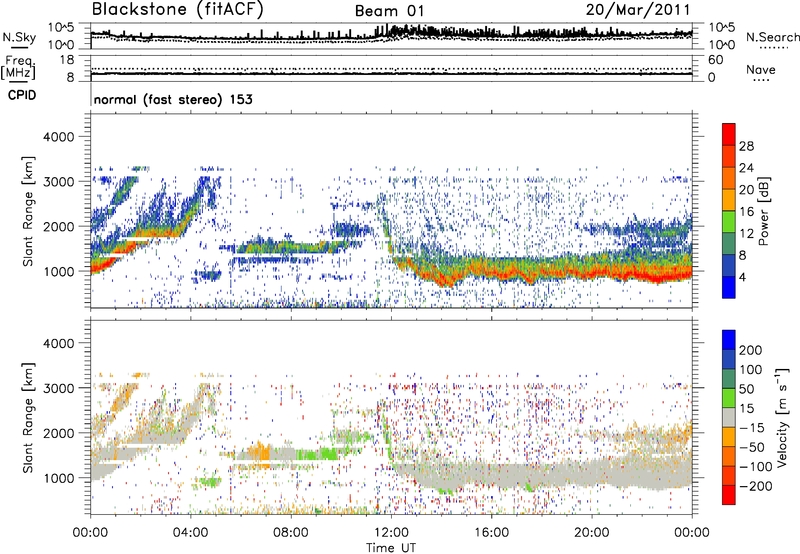Click the '16:00' time axis label
800x554 pixels.
491,533
